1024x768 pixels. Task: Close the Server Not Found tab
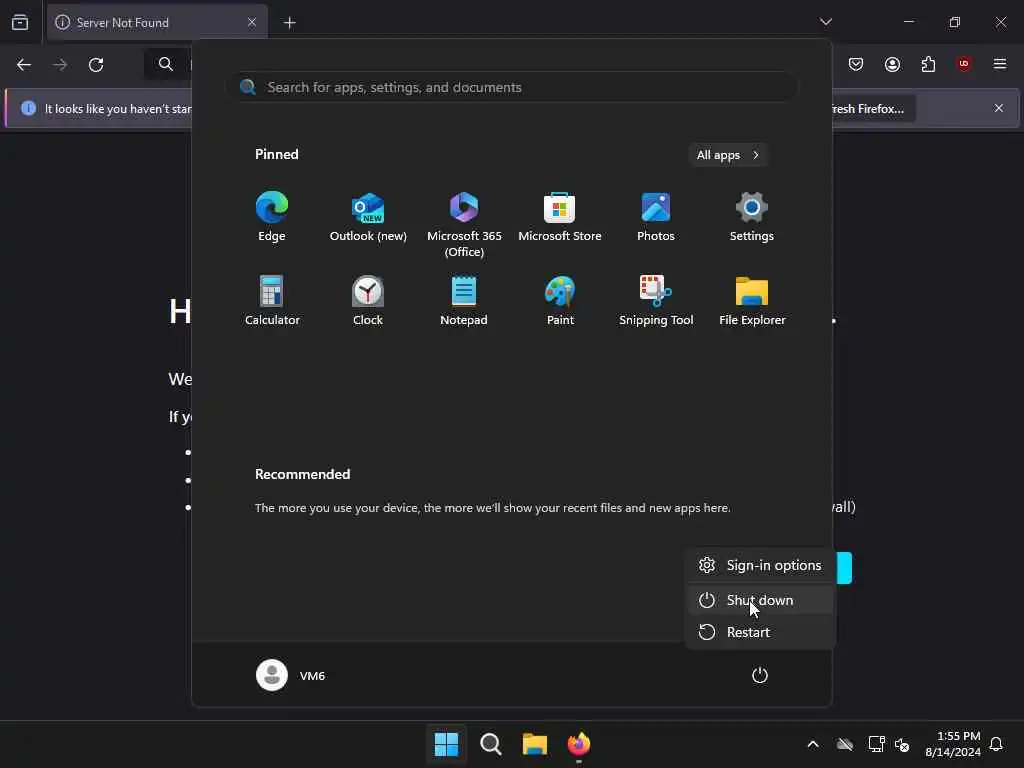(252, 22)
